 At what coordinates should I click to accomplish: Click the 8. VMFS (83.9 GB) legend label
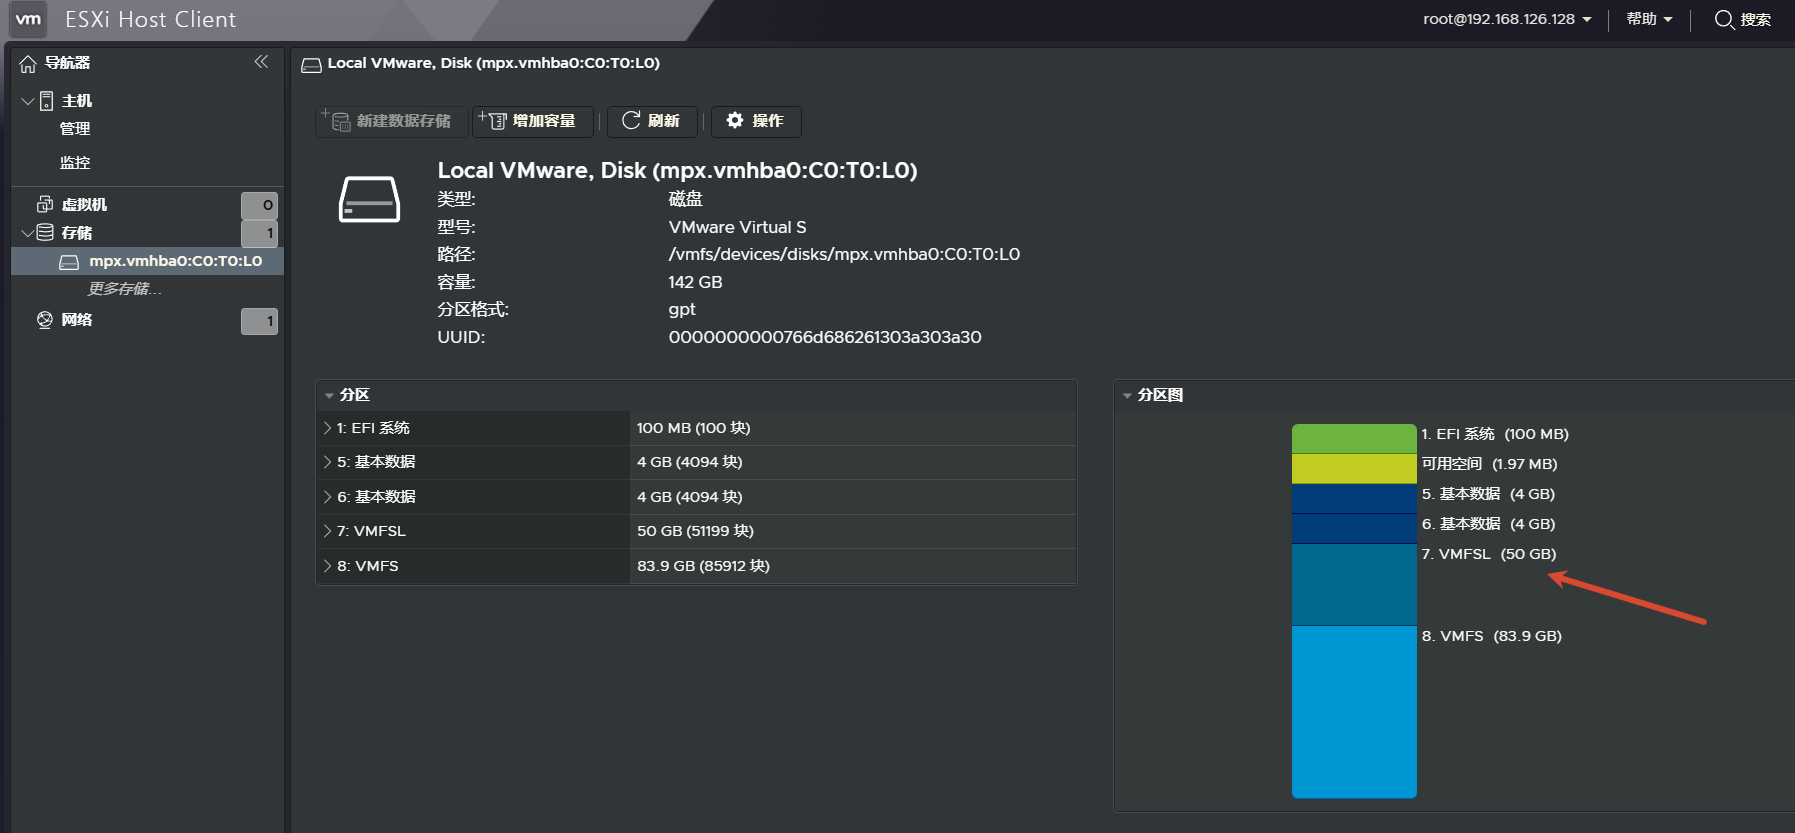tap(1491, 636)
